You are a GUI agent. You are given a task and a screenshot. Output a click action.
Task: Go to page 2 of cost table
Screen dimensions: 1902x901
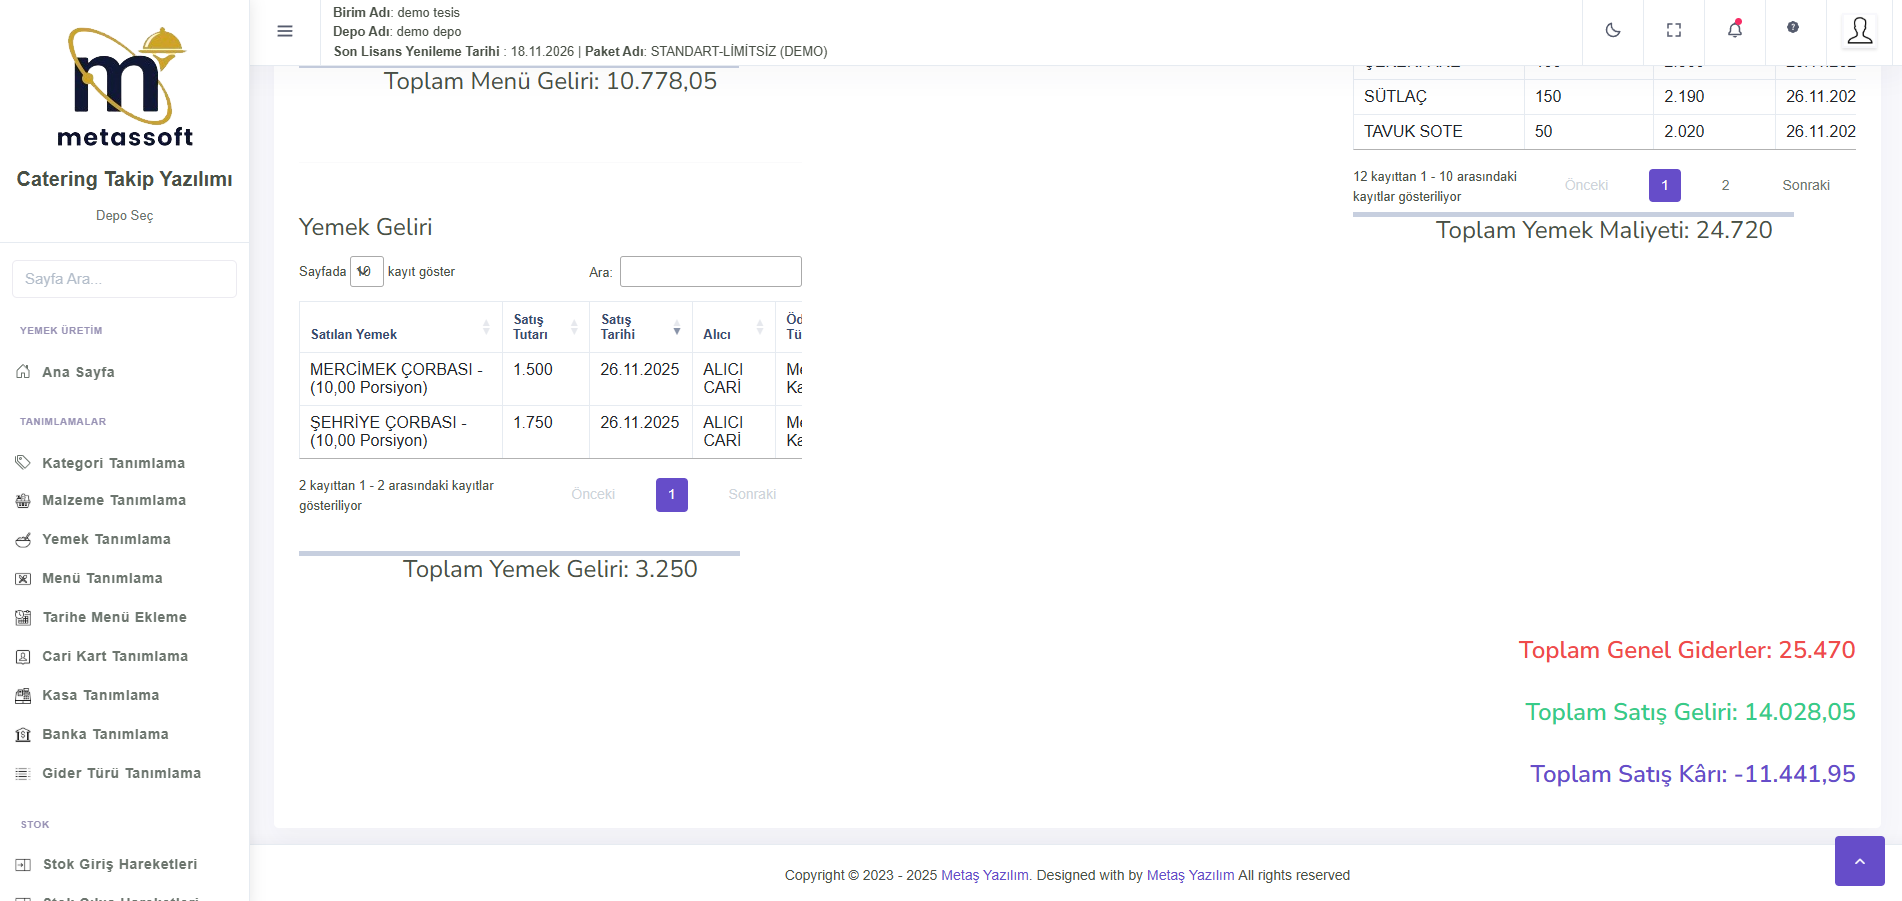coord(1725,185)
